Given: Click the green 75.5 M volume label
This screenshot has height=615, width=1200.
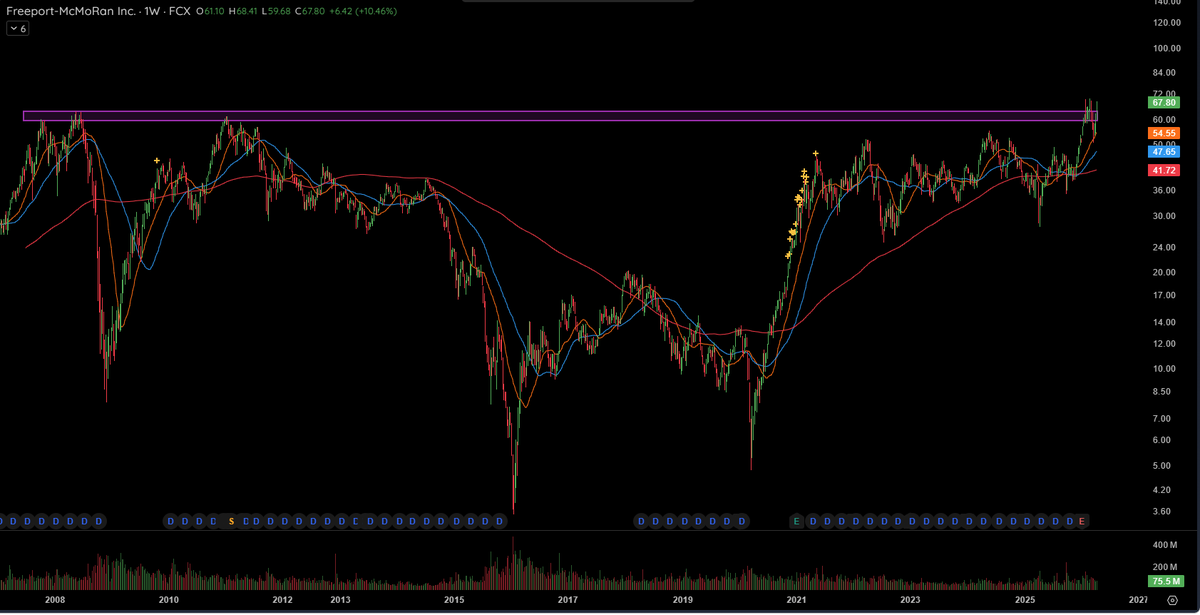Looking at the screenshot, I should point(1164,581).
